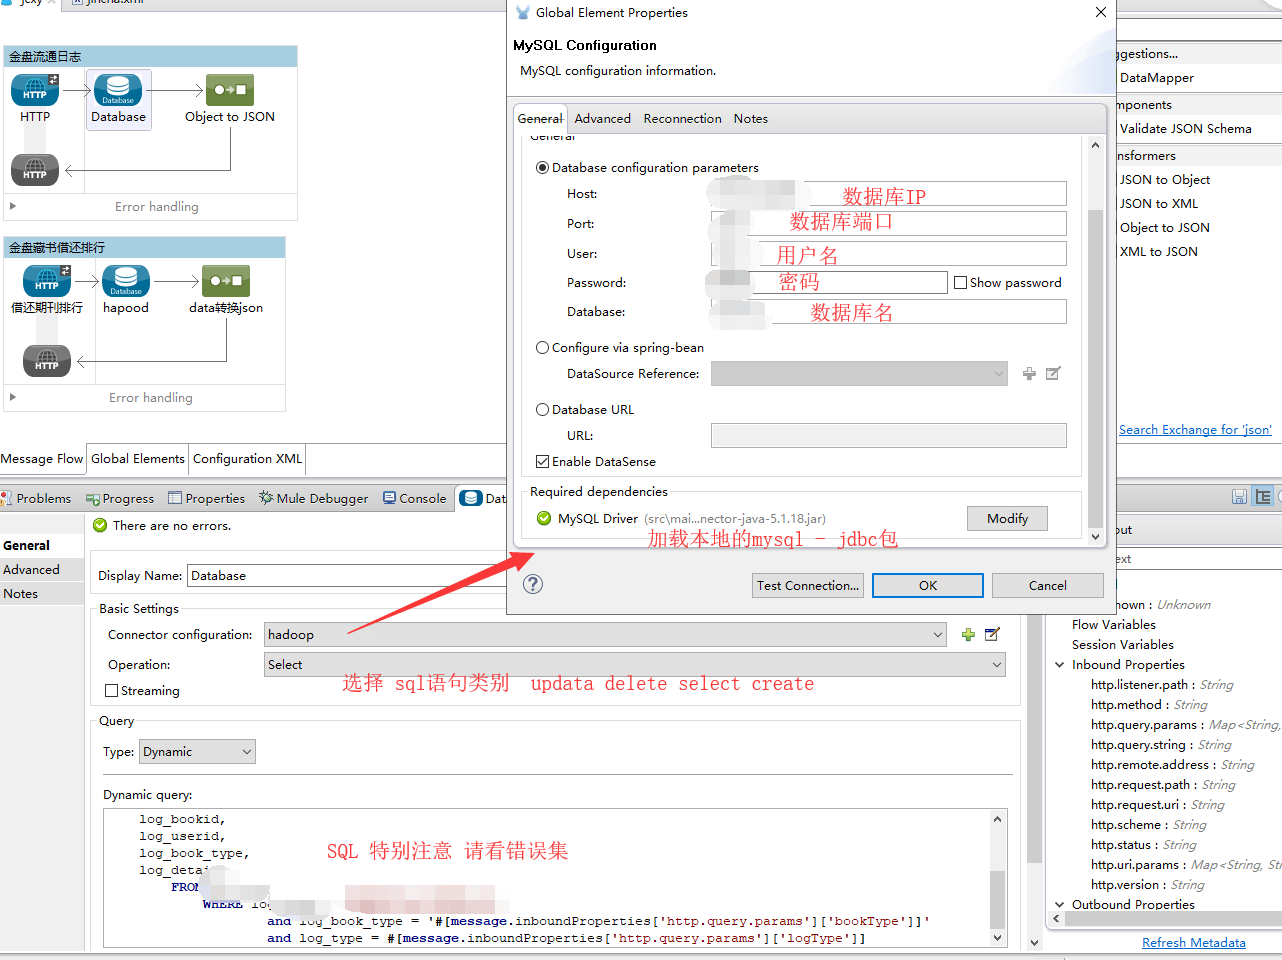Viewport: 1282px width, 960px height.
Task: Select JSON to Object in the palette
Action: point(1164,180)
